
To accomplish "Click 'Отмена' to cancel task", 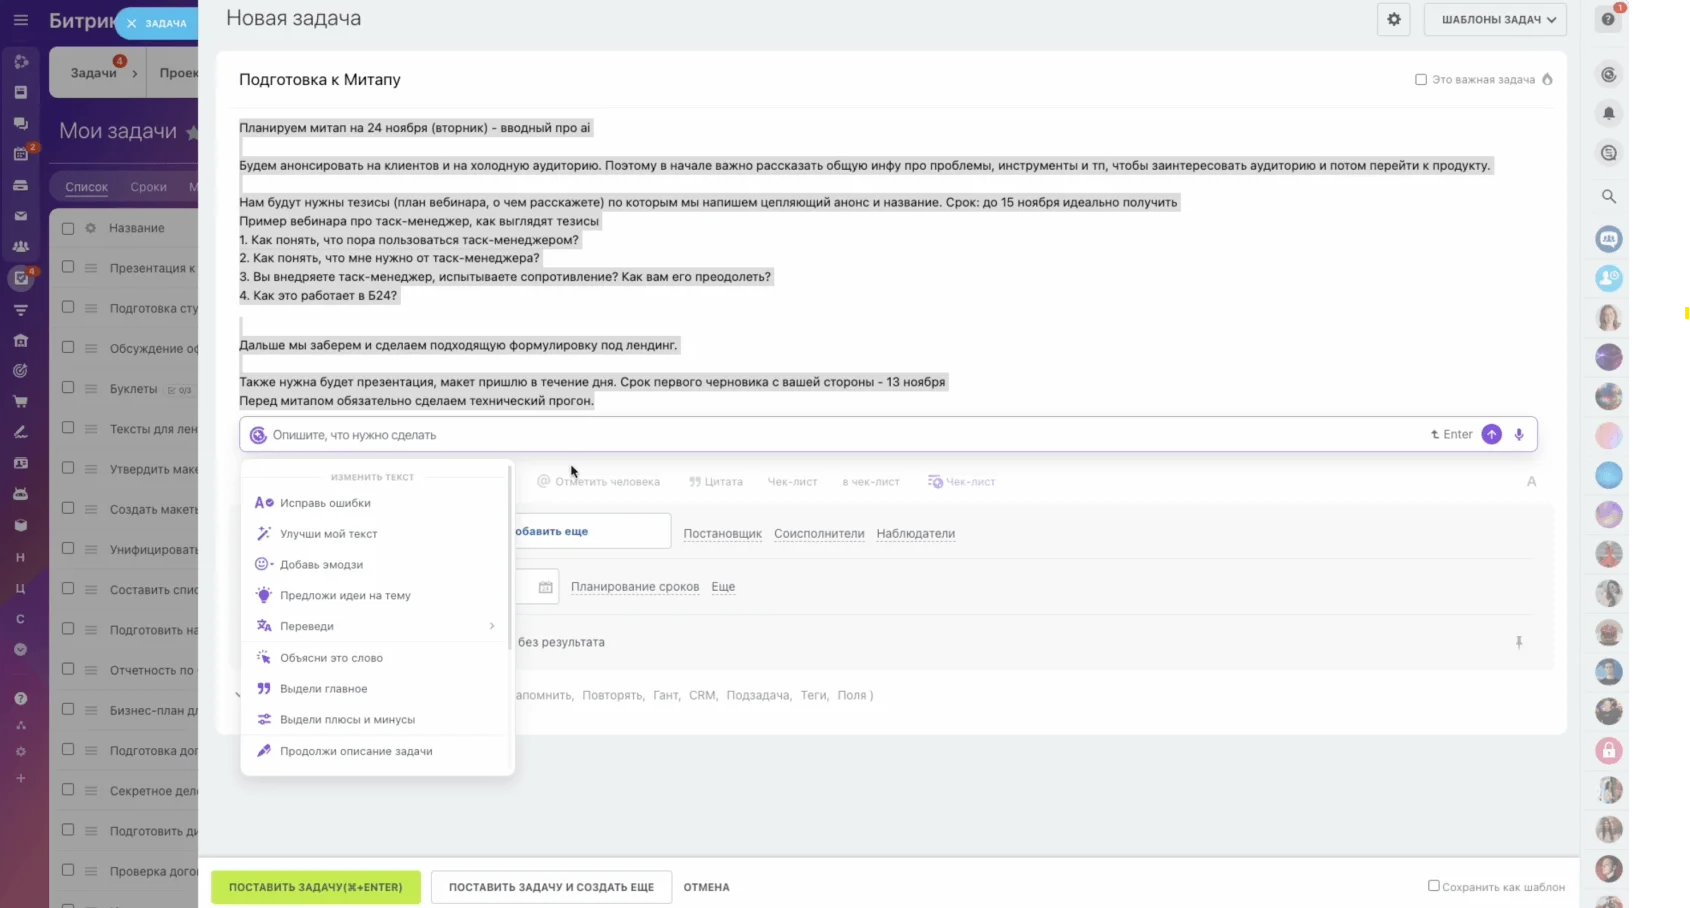I will pos(706,887).
